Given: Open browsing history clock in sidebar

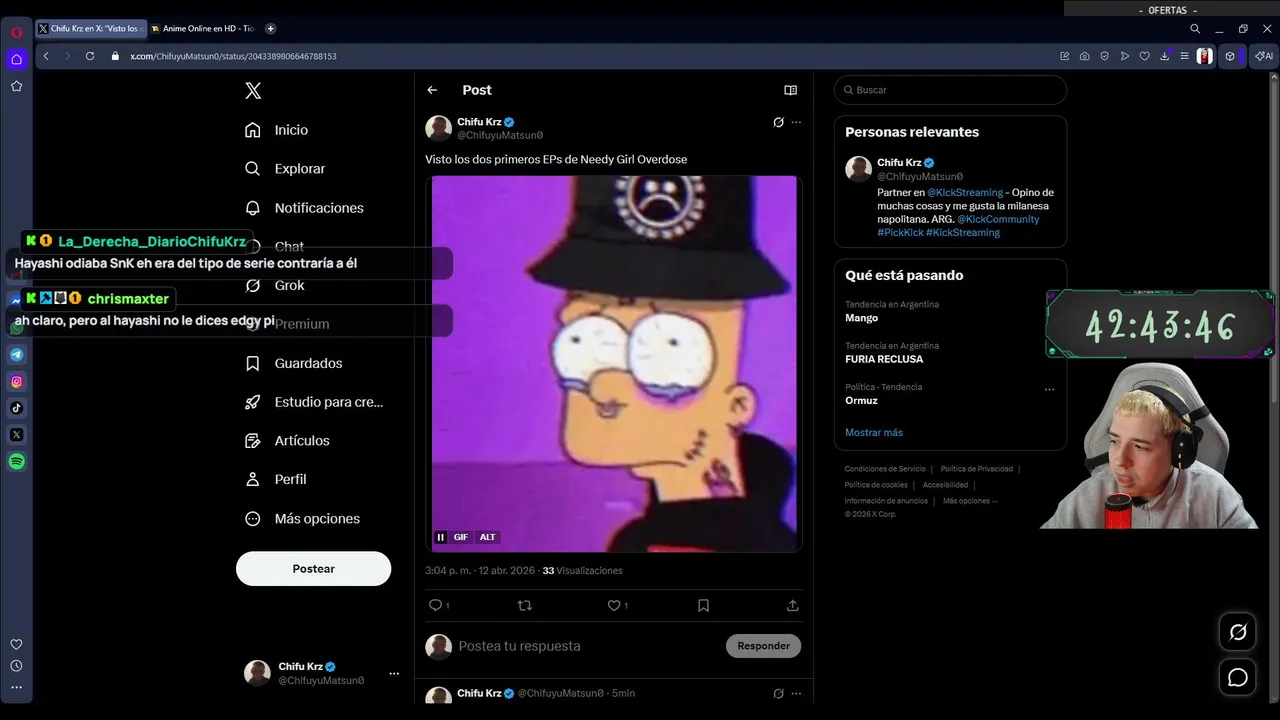Looking at the screenshot, I should pyautogui.click(x=16, y=666).
